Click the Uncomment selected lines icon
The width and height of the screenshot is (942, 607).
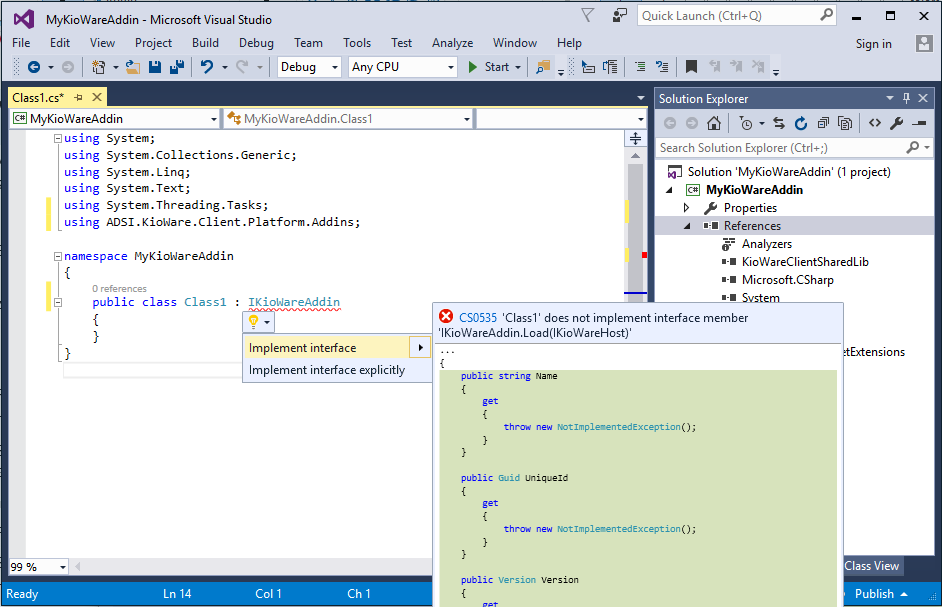[x=662, y=67]
